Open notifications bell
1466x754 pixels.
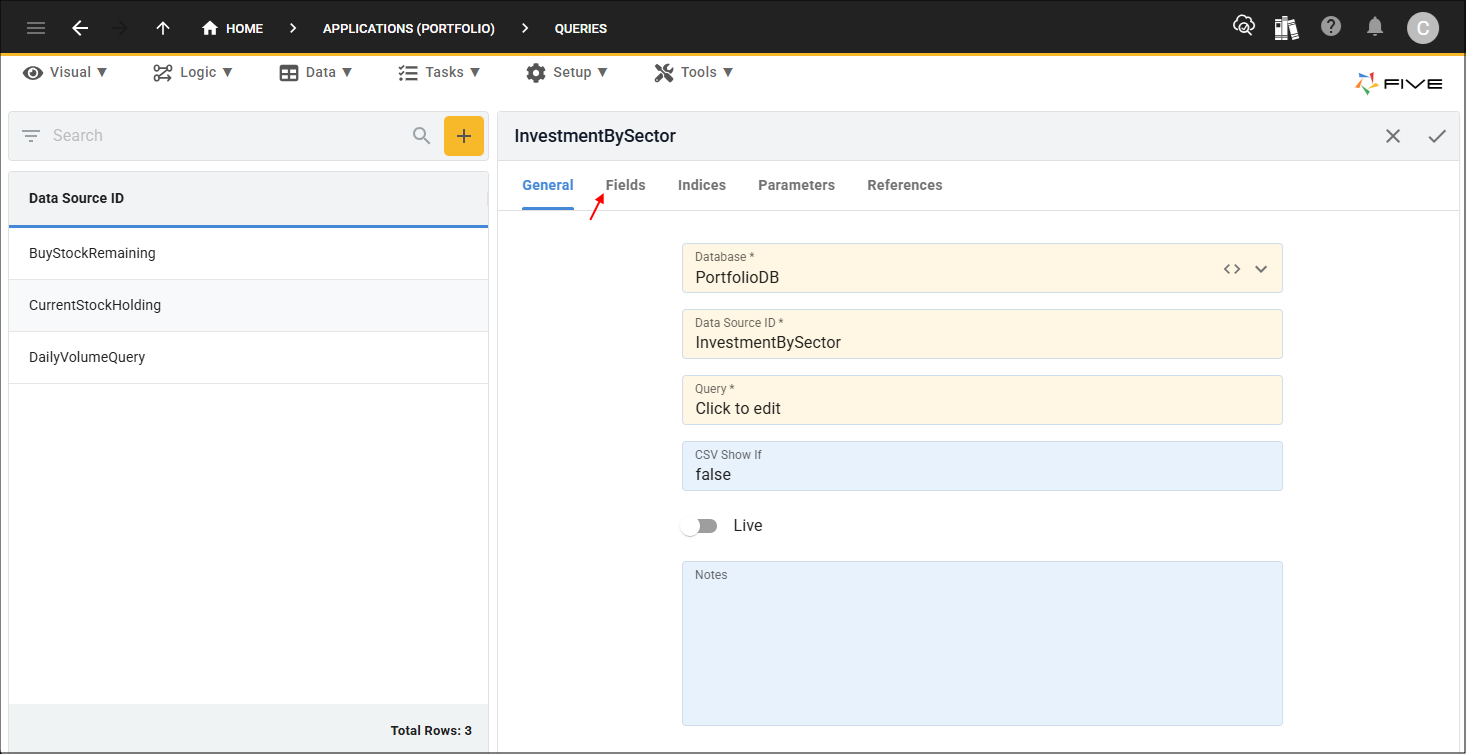[x=1375, y=27]
